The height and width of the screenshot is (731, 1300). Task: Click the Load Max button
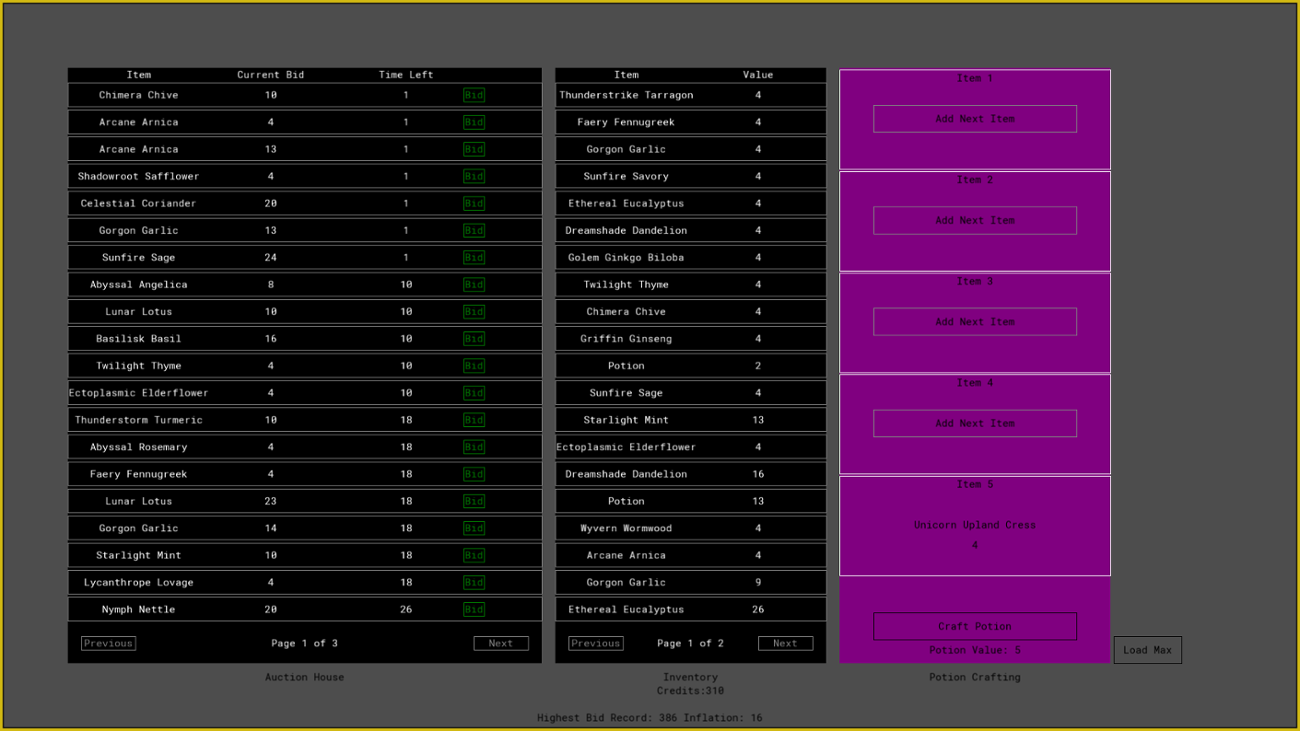pyautogui.click(x=1147, y=650)
